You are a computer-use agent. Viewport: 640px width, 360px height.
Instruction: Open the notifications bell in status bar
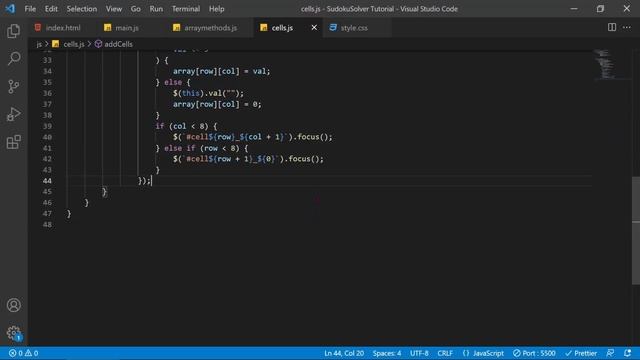tap(627, 353)
